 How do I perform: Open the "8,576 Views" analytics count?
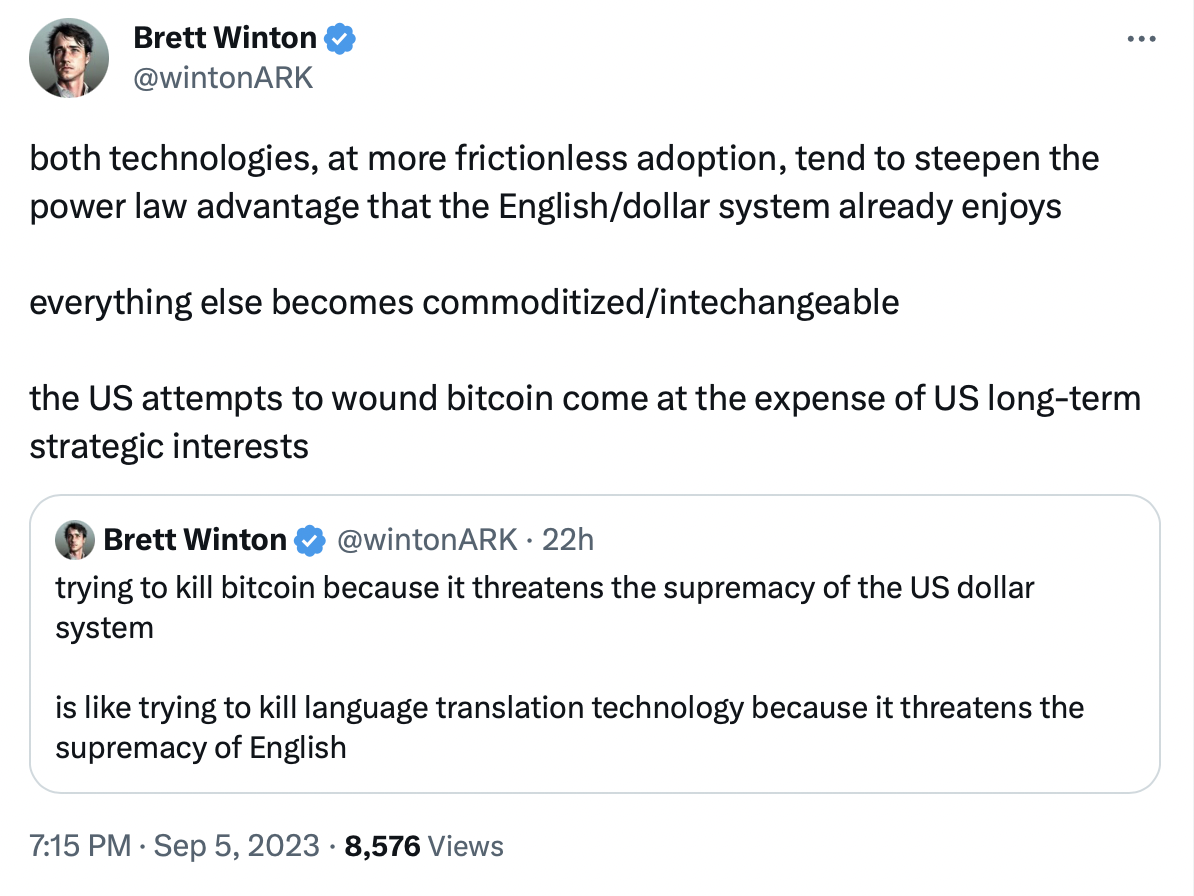[423, 846]
